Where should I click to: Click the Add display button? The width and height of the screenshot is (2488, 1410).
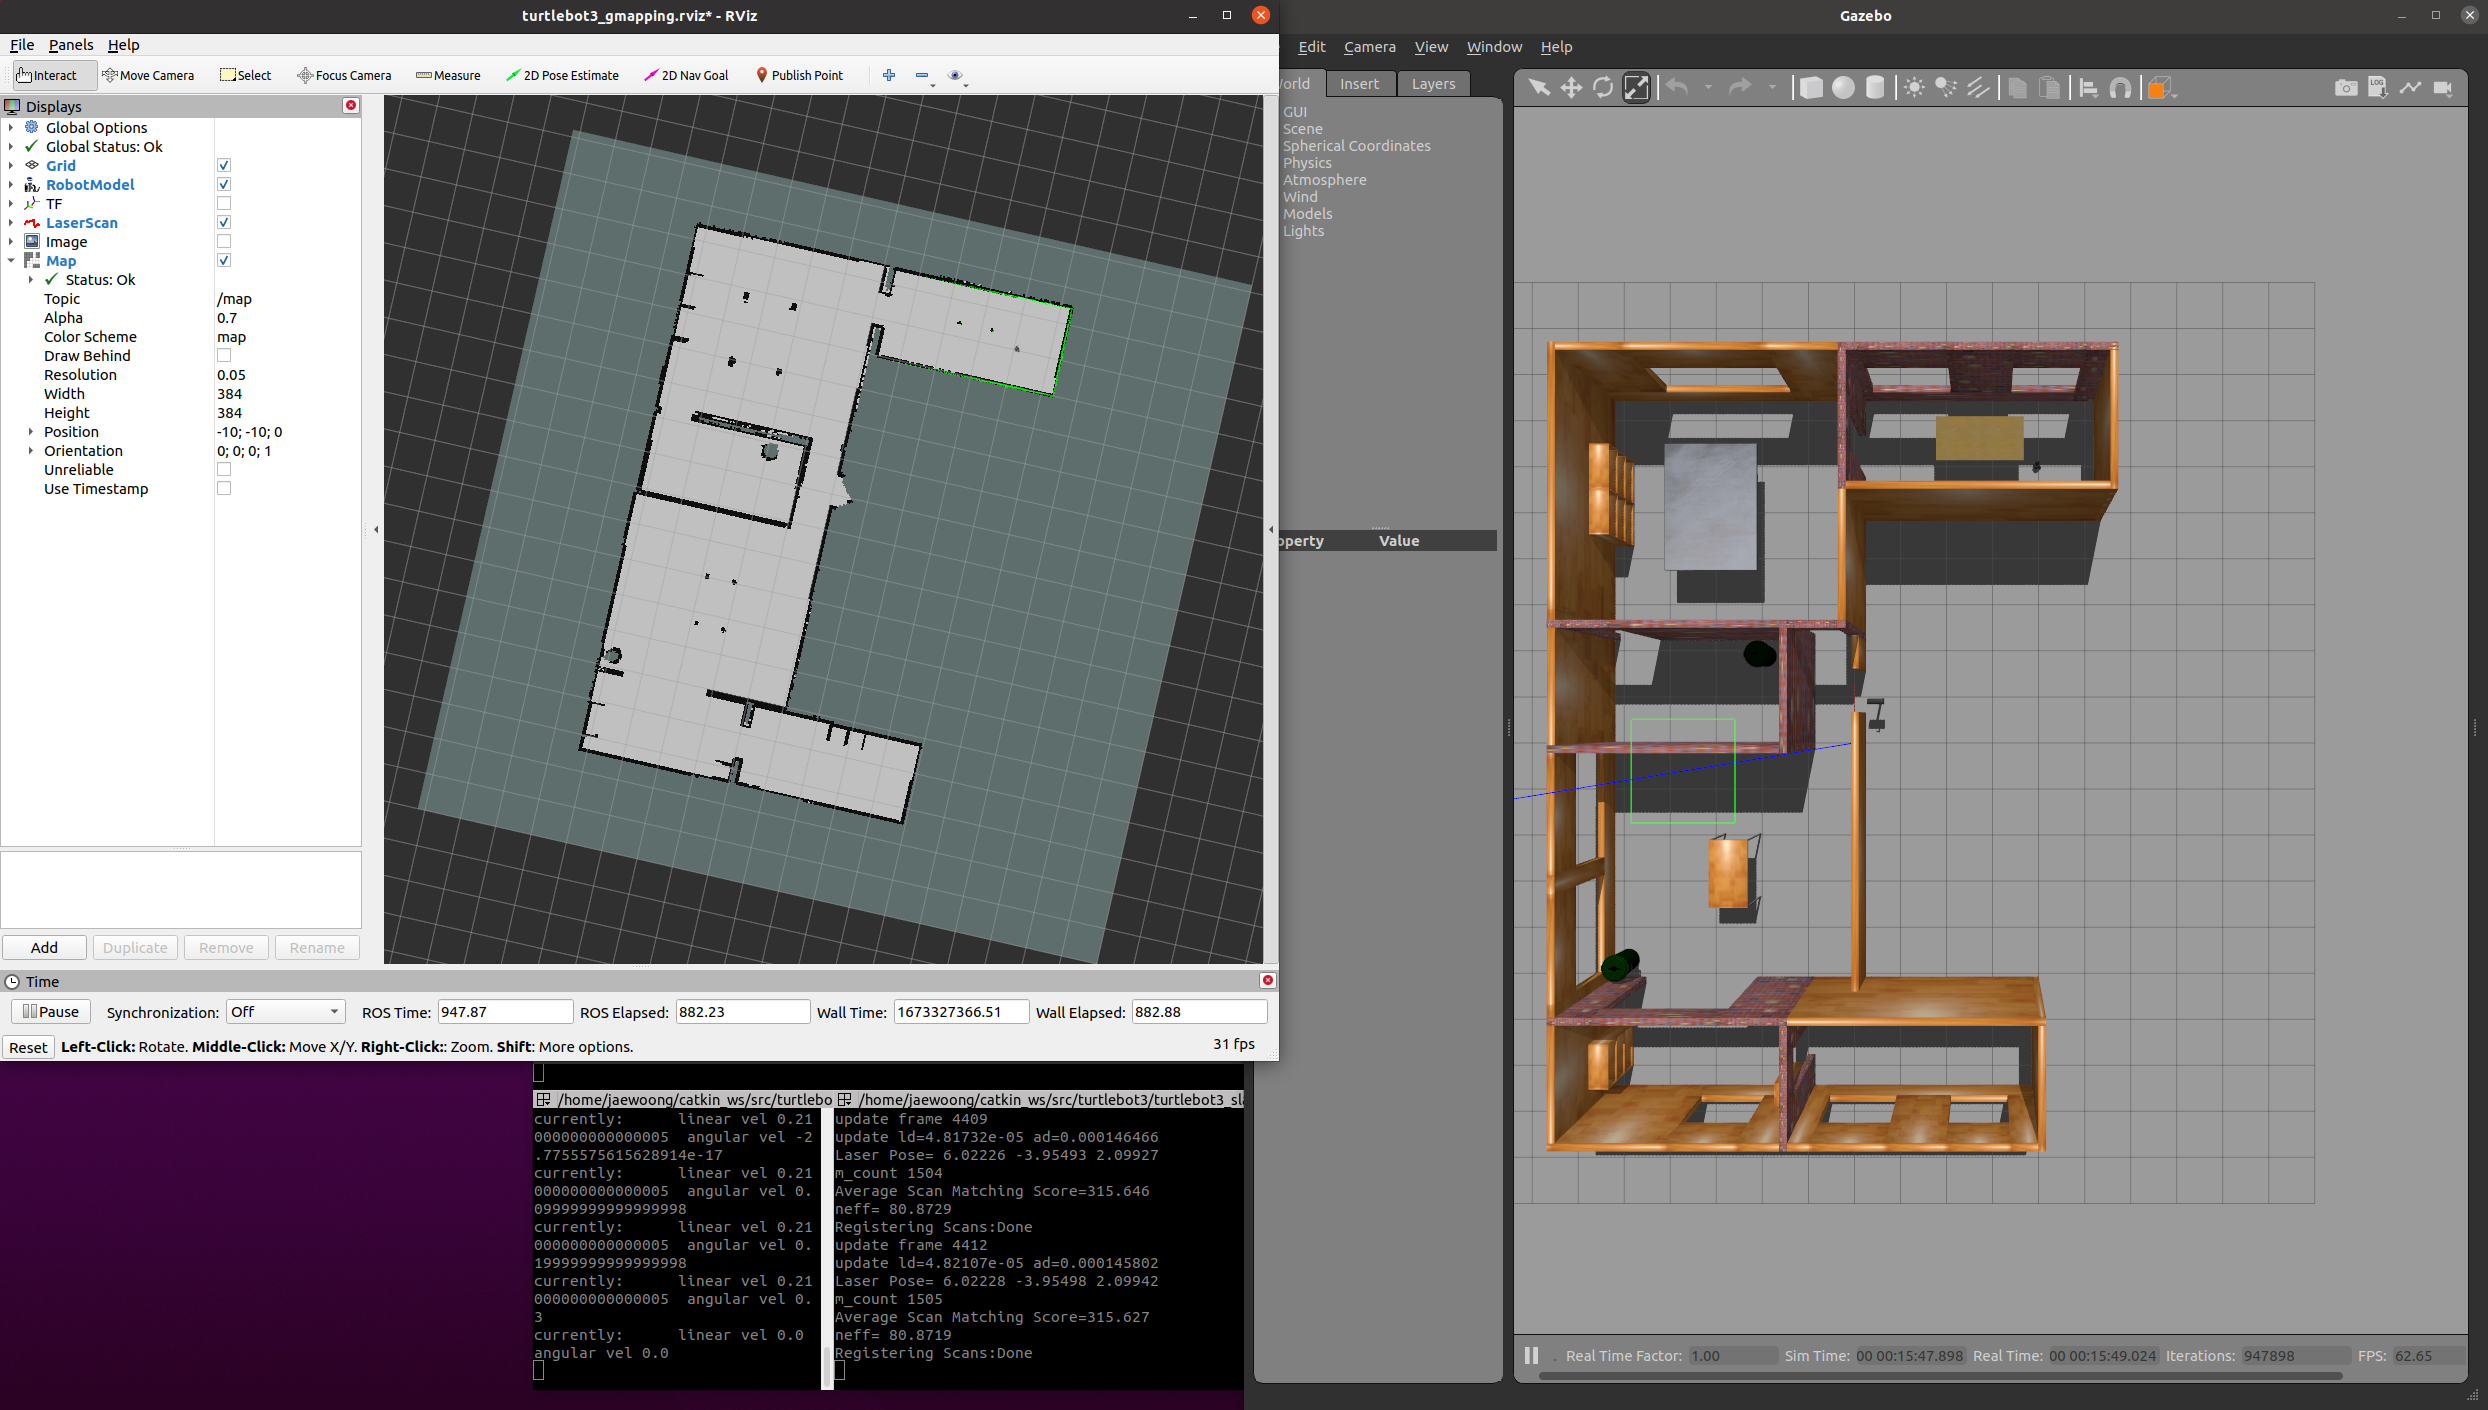tap(44, 947)
